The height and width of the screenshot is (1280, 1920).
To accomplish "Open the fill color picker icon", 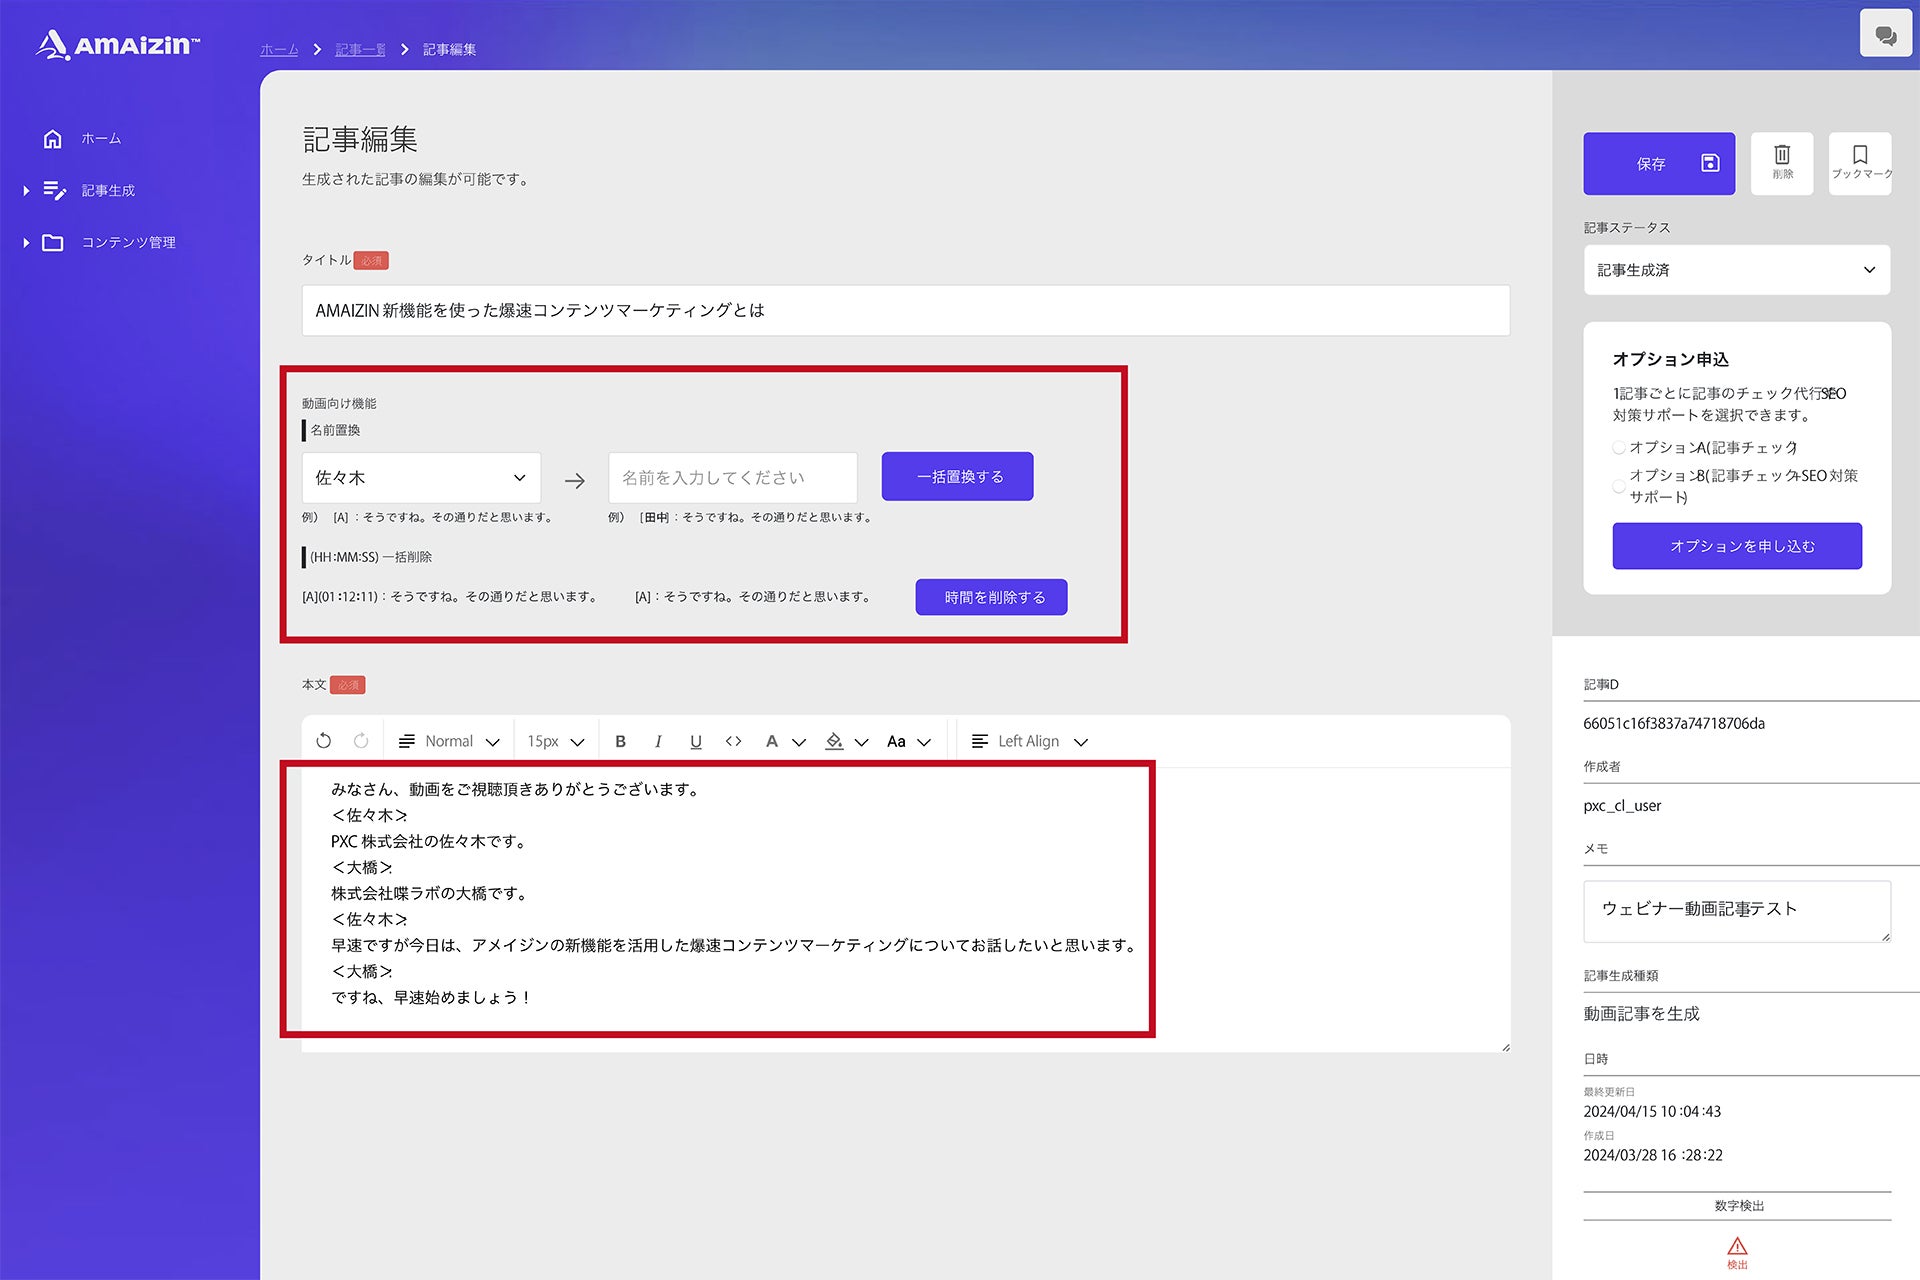I will (835, 741).
